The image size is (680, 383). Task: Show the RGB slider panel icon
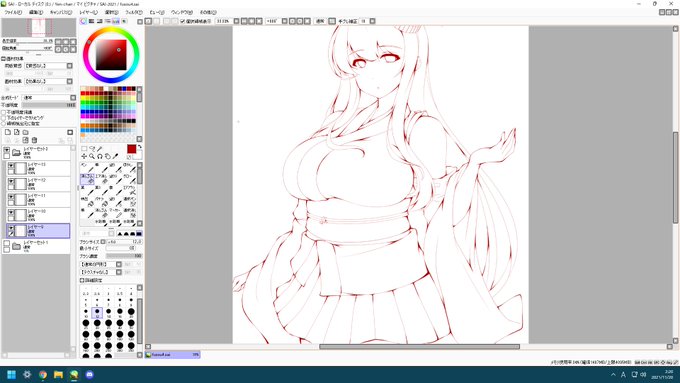pyautogui.click(x=92, y=21)
